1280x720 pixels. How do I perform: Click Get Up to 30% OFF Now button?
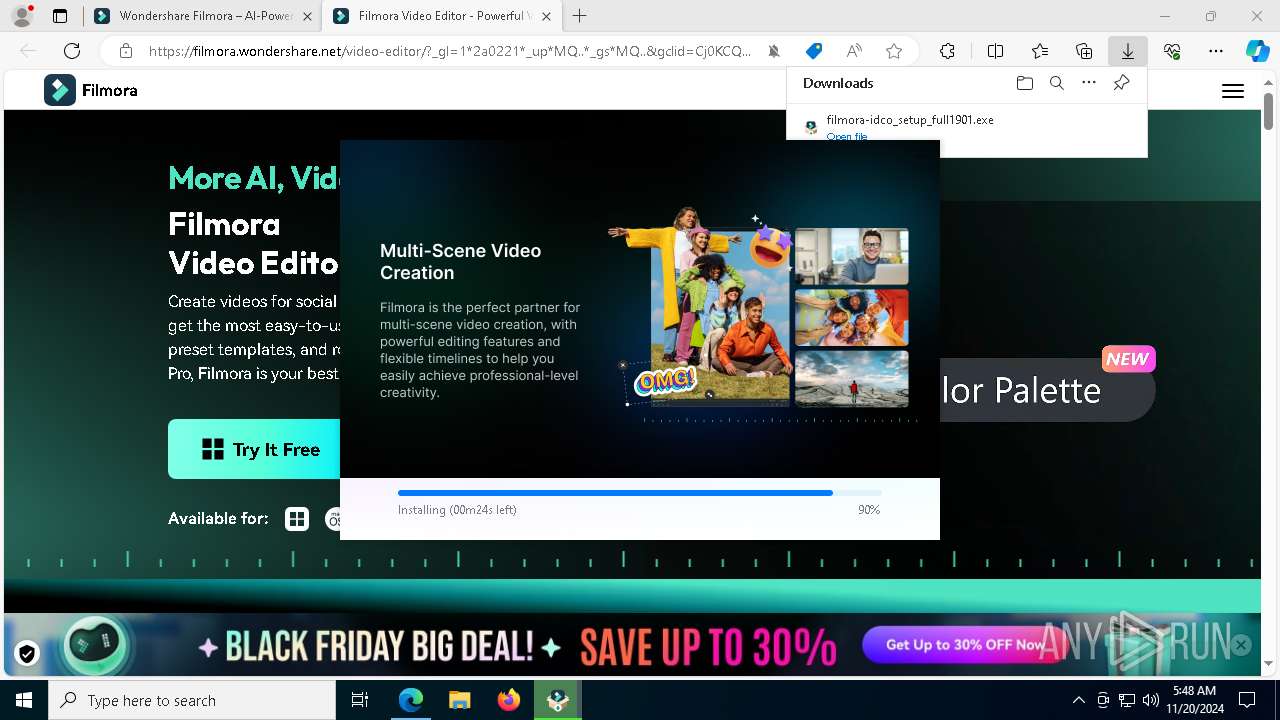965,645
